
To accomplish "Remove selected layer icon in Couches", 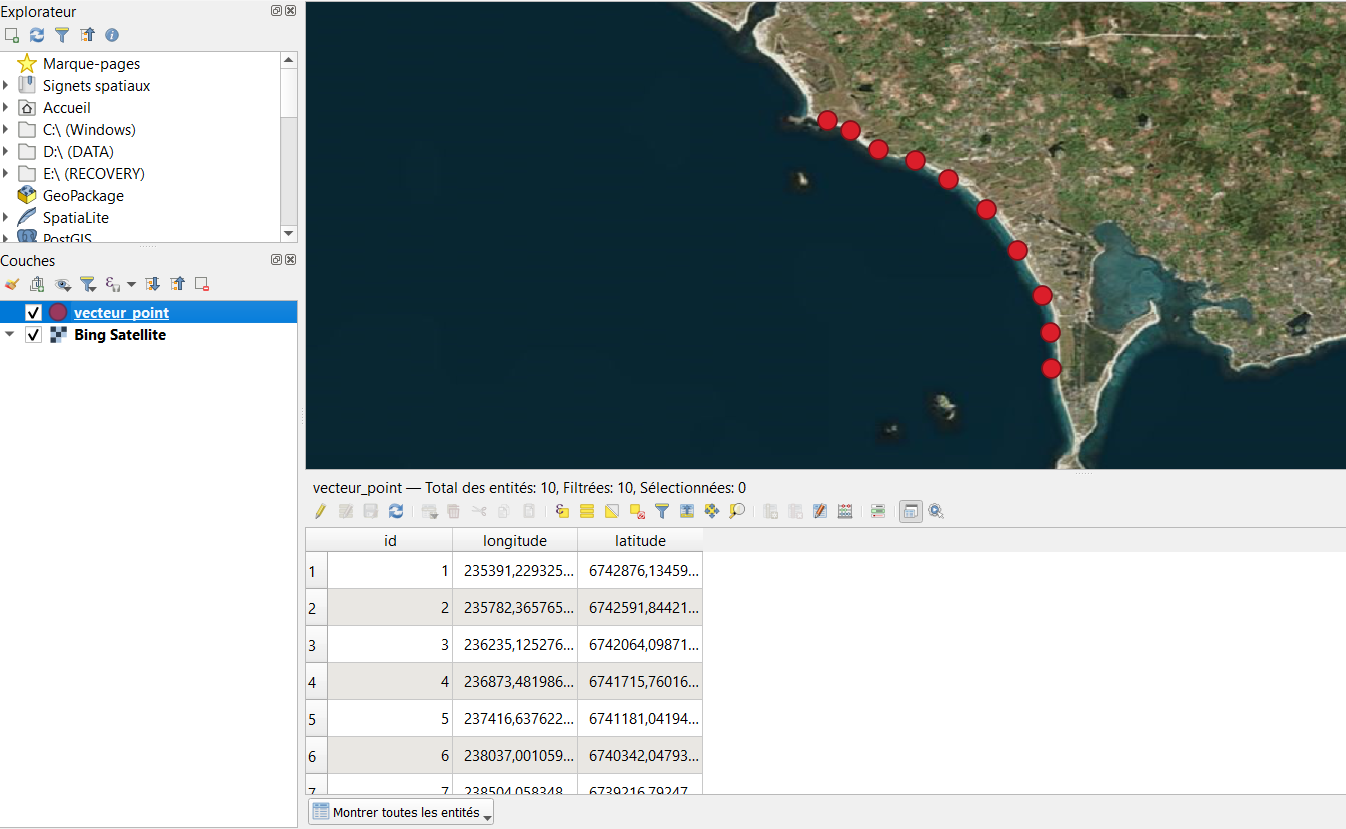I will (202, 284).
